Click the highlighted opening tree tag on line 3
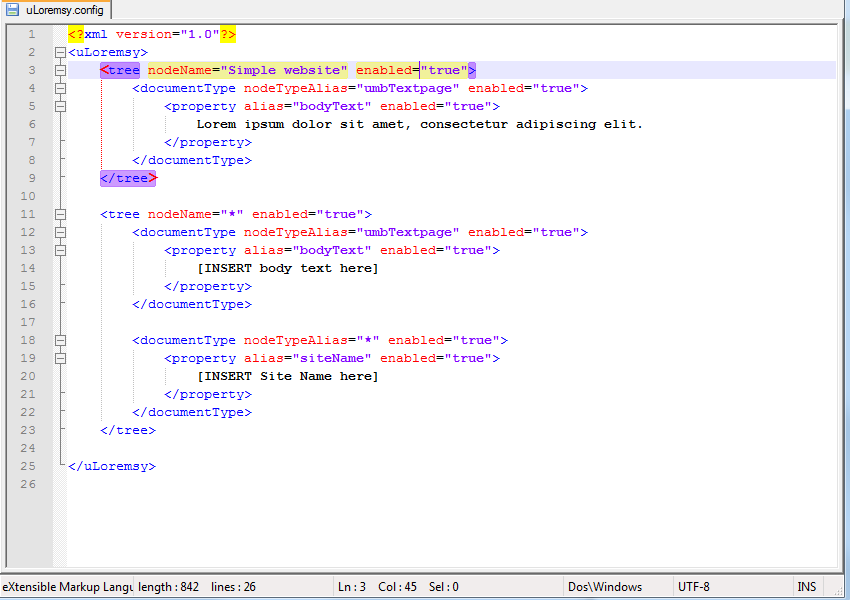This screenshot has width=850, height=600. (120, 70)
